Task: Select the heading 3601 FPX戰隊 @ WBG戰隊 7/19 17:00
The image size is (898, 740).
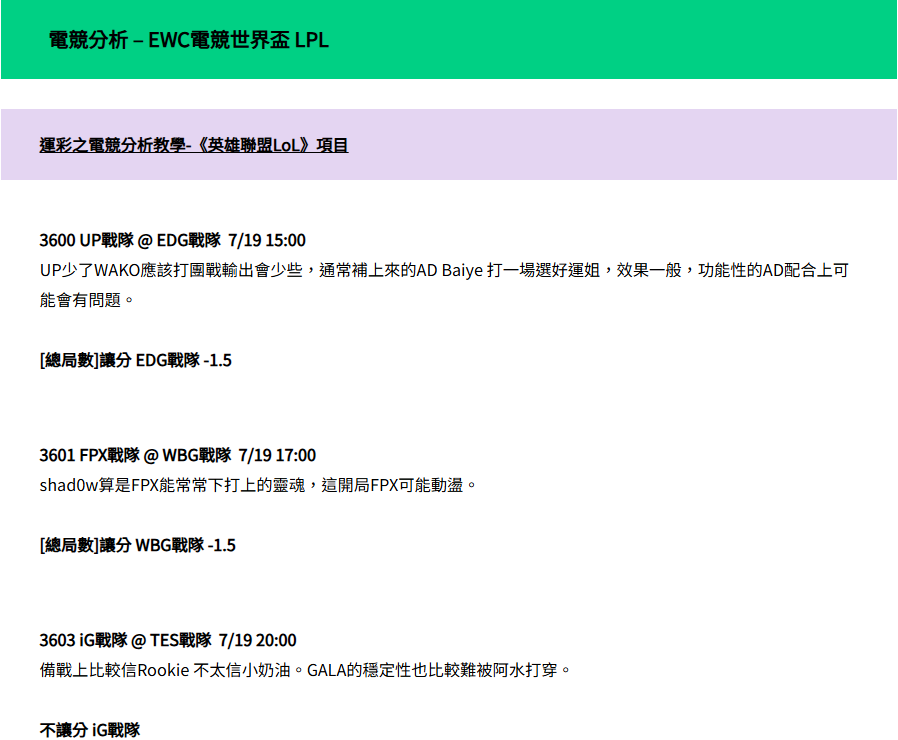Action: [178, 455]
